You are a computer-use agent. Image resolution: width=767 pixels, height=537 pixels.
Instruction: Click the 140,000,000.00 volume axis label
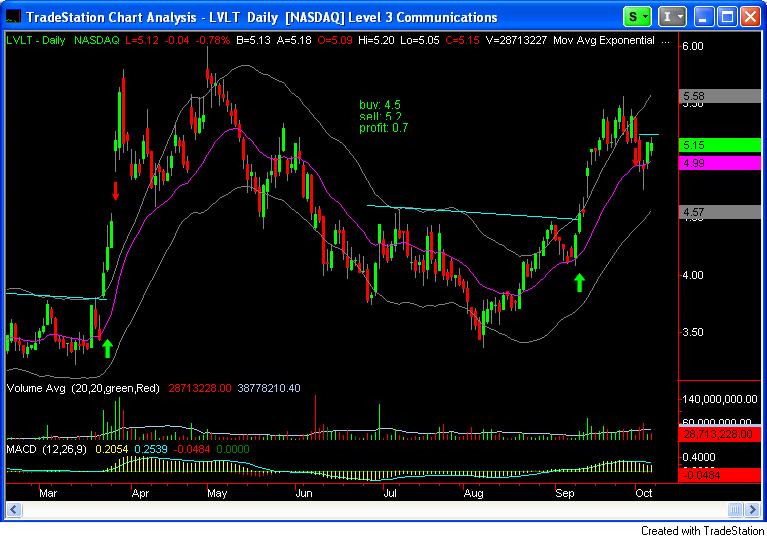point(721,400)
